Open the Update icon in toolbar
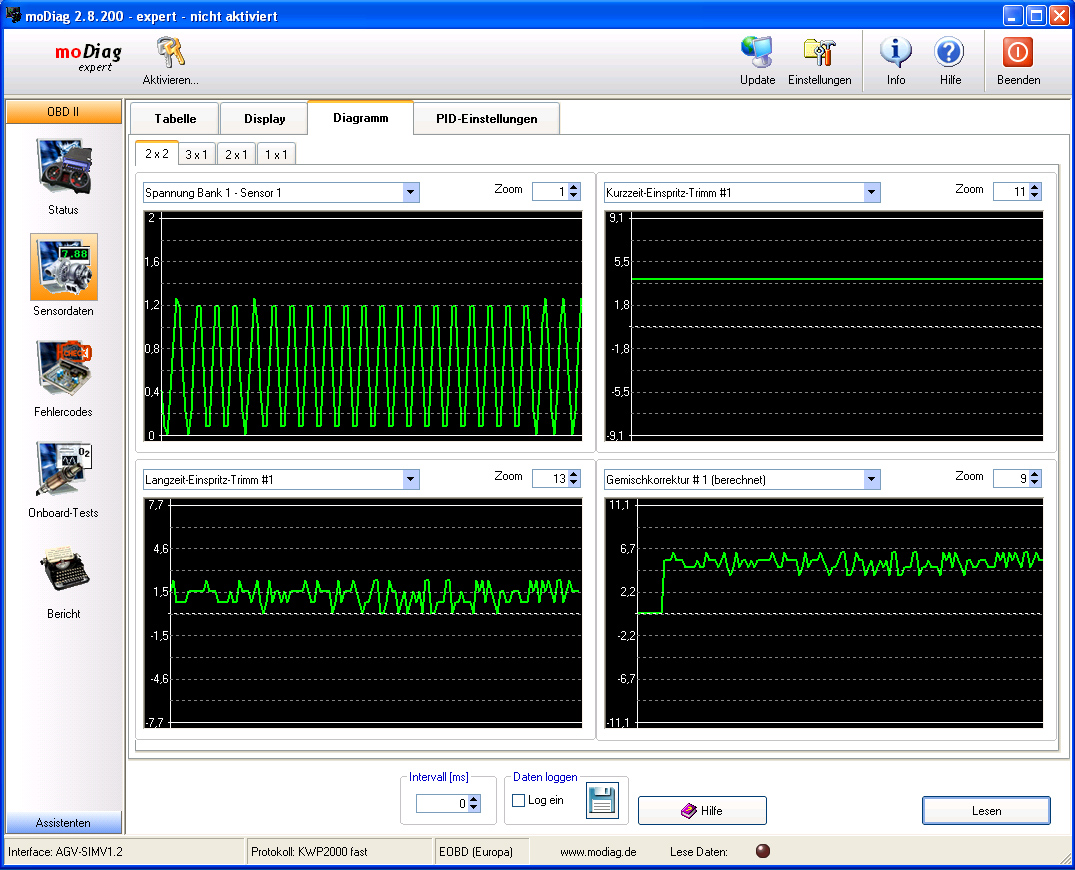 click(757, 54)
